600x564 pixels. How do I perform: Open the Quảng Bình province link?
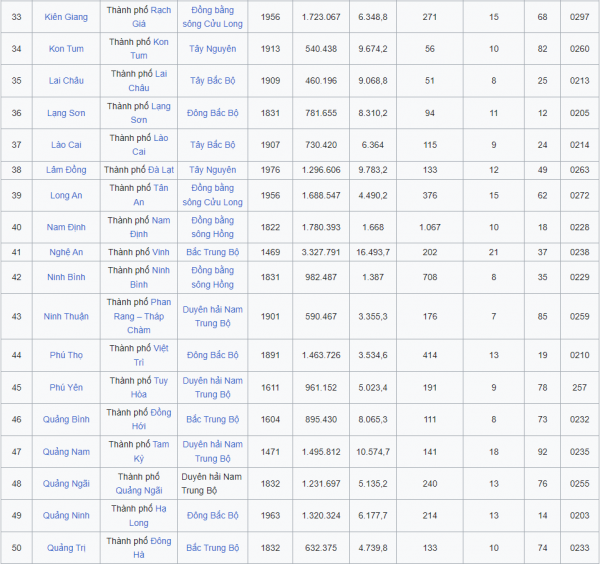(x=66, y=419)
